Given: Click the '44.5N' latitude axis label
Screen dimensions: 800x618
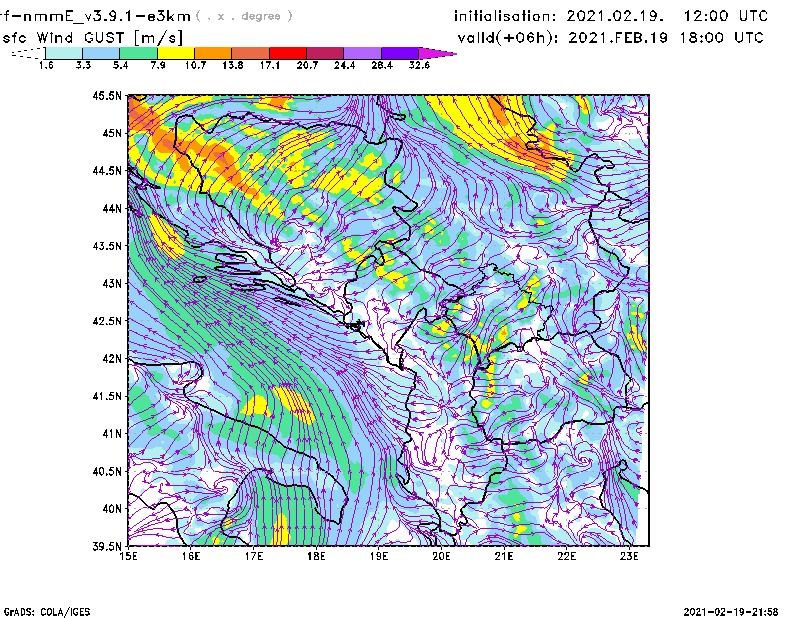Looking at the screenshot, I should [107, 170].
